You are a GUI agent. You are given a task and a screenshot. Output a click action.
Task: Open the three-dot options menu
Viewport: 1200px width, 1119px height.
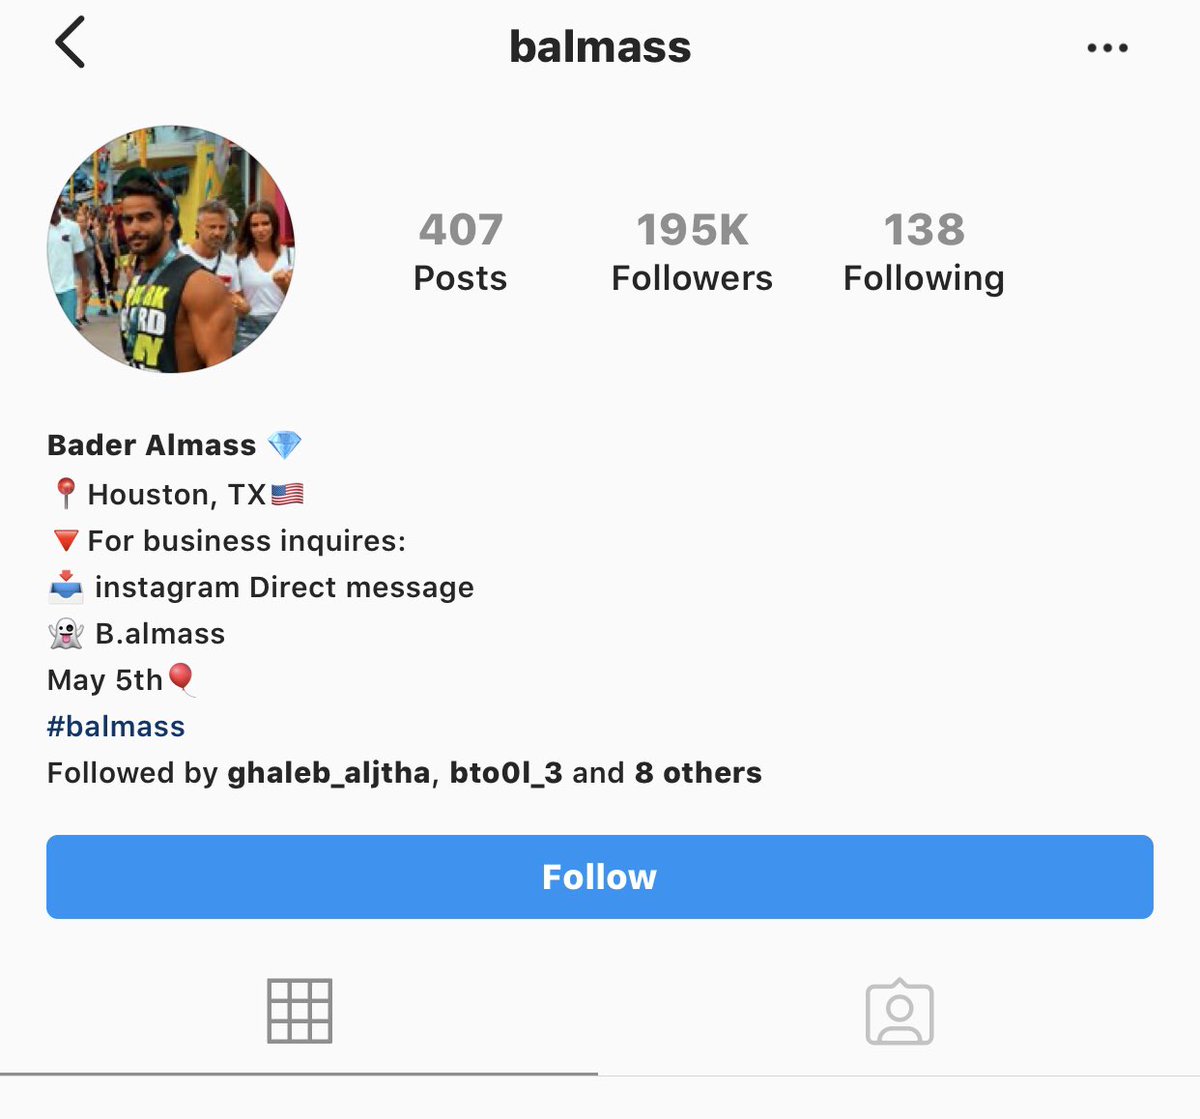click(1107, 47)
